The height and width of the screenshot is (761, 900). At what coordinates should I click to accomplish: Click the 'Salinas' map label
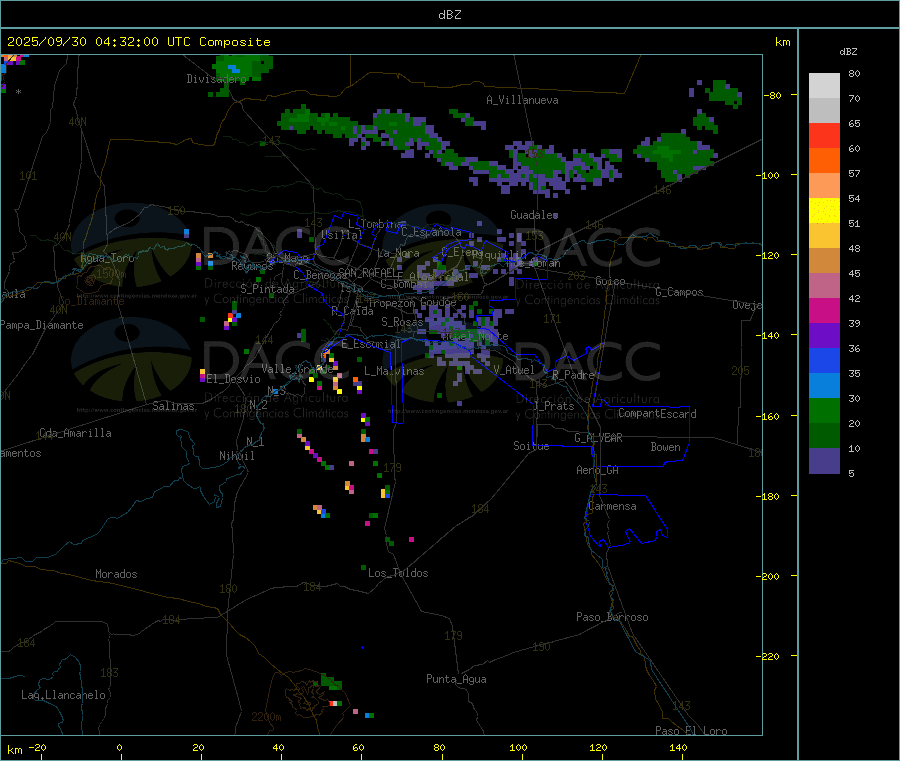(173, 406)
